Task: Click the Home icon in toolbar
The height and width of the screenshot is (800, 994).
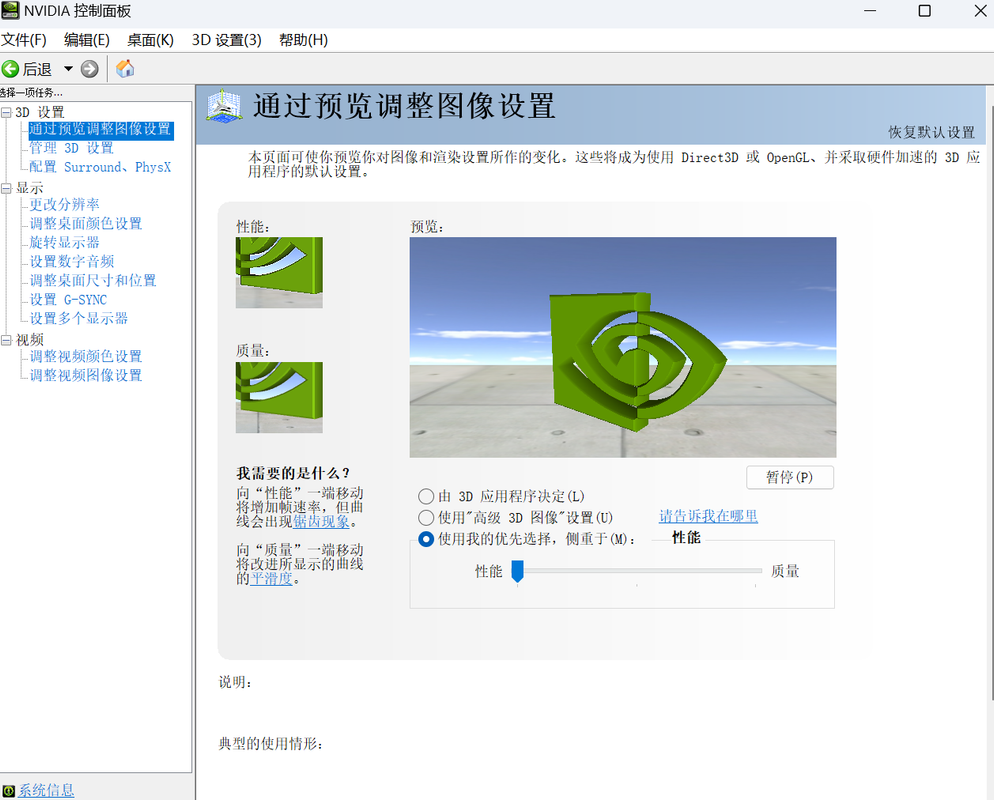Action: (x=125, y=68)
